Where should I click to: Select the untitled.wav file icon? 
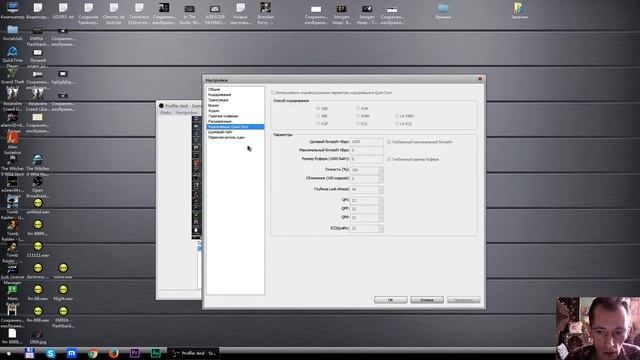38,206
